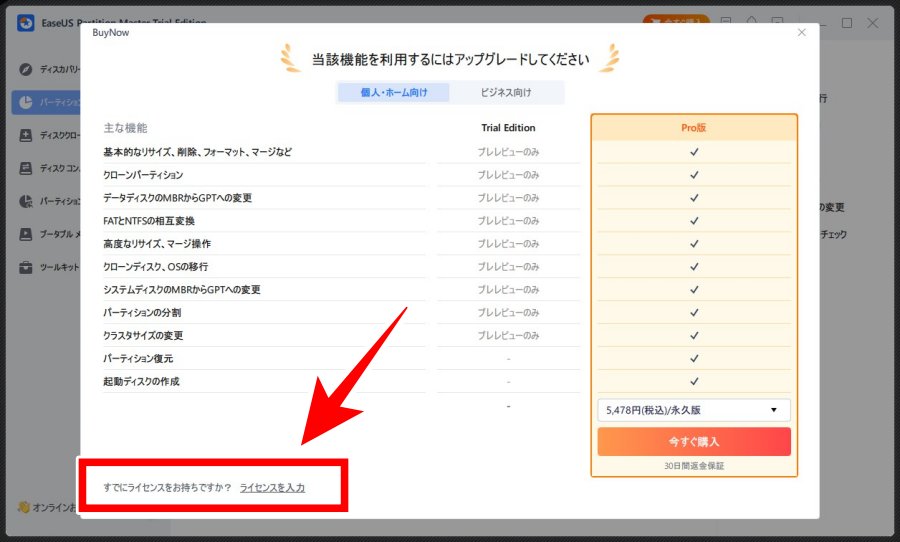The width and height of the screenshot is (900, 542).
Task: Click プレビューのみ beside FATとNTFSの相互変換
Action: (x=509, y=220)
